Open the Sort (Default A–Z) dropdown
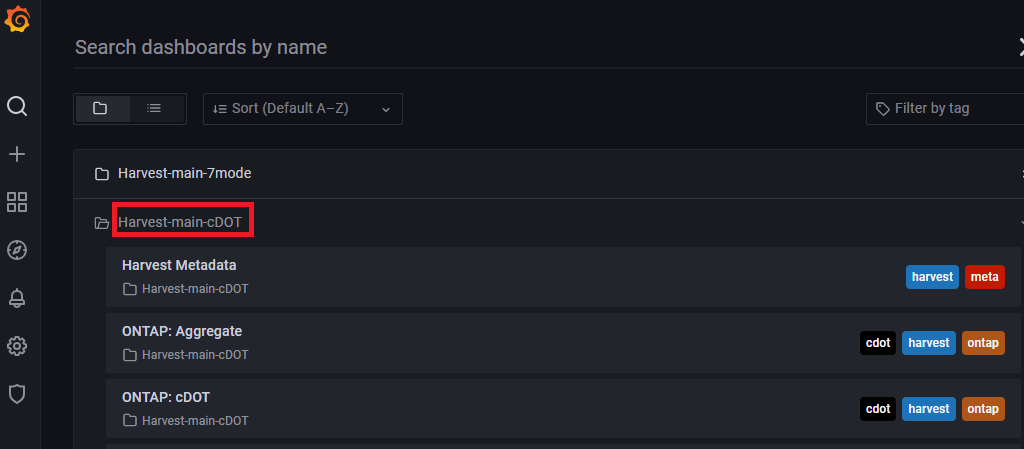 pyautogui.click(x=303, y=109)
